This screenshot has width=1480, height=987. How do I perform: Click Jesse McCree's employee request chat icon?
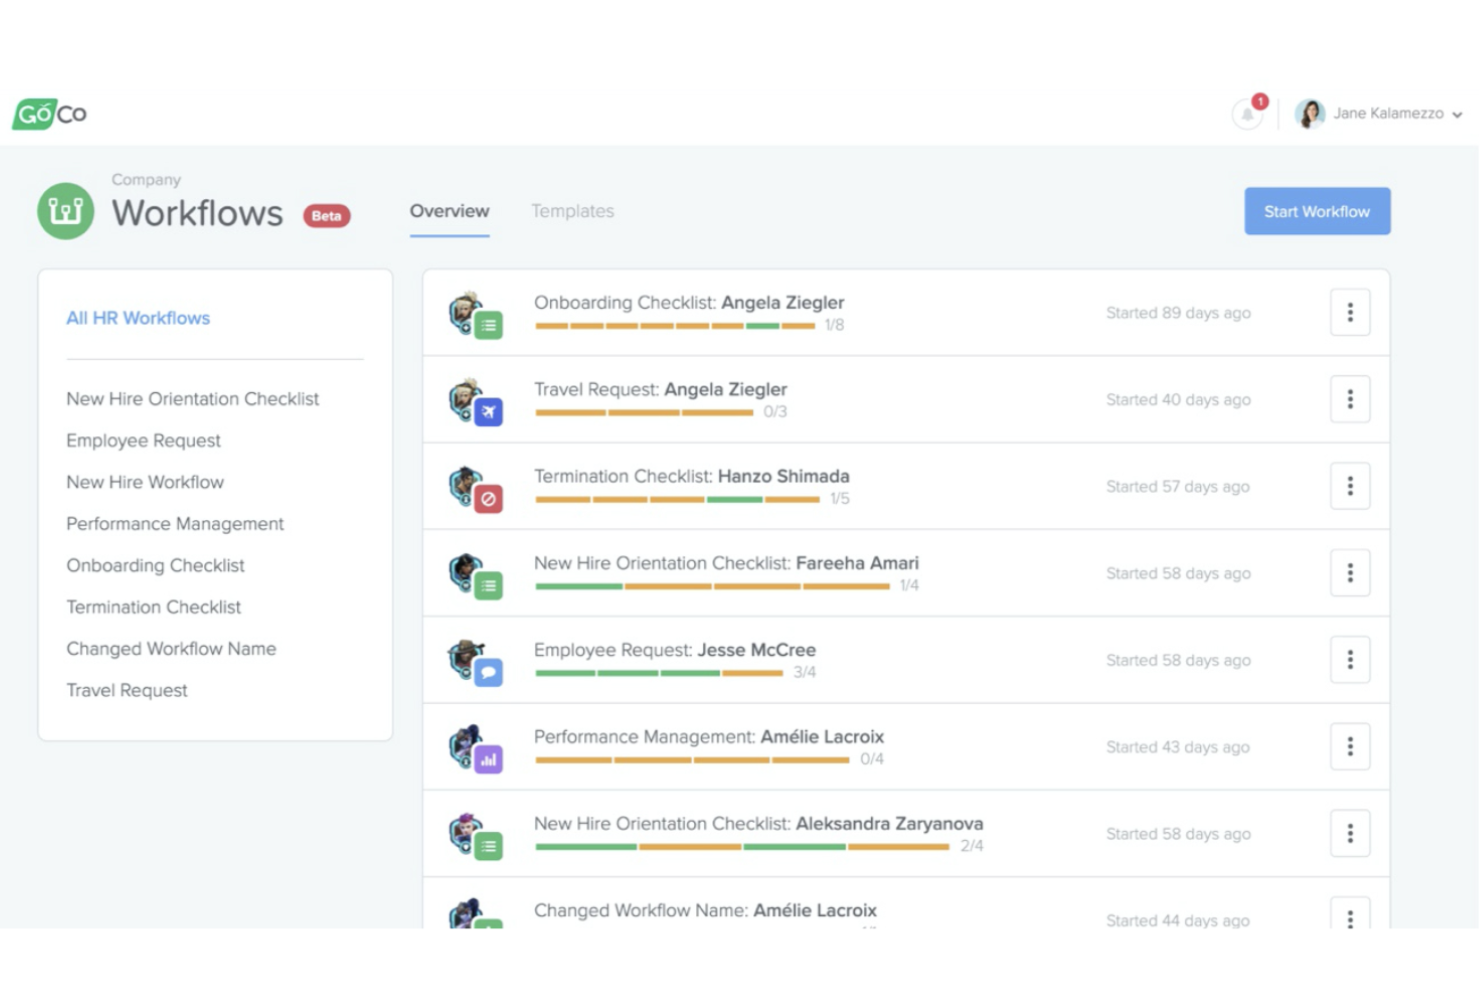click(488, 673)
